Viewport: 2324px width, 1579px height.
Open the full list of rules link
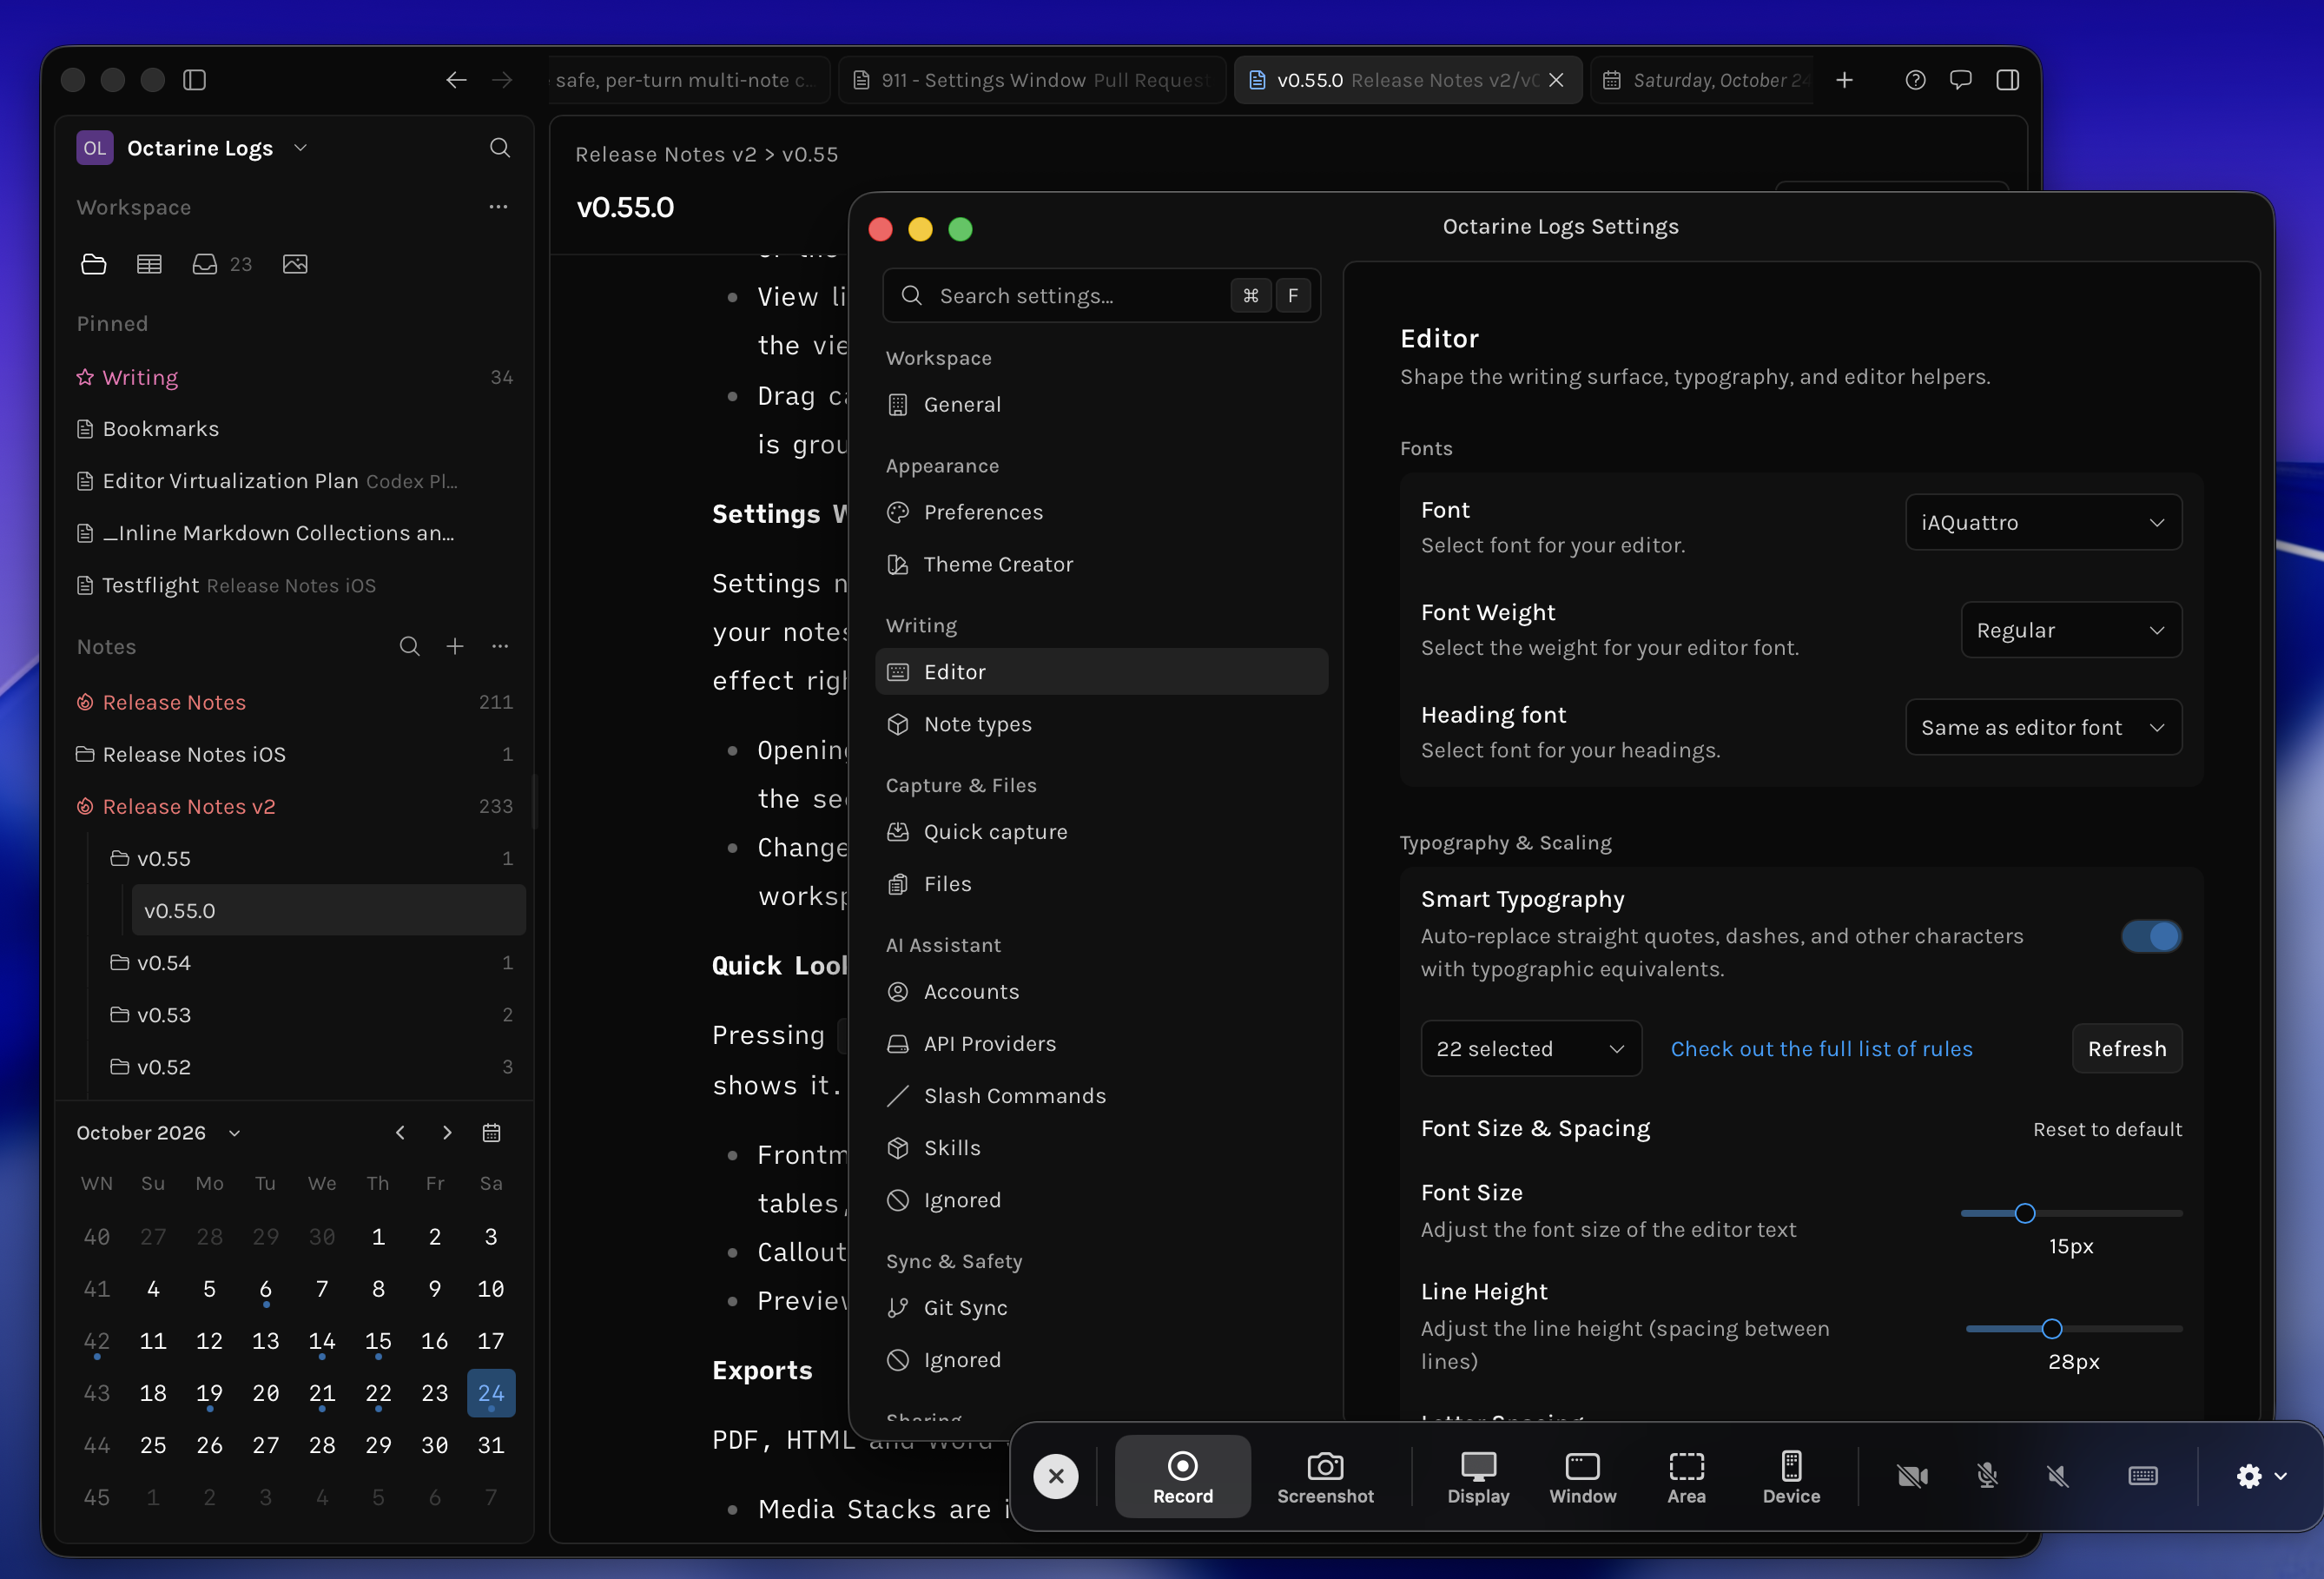(1821, 1048)
